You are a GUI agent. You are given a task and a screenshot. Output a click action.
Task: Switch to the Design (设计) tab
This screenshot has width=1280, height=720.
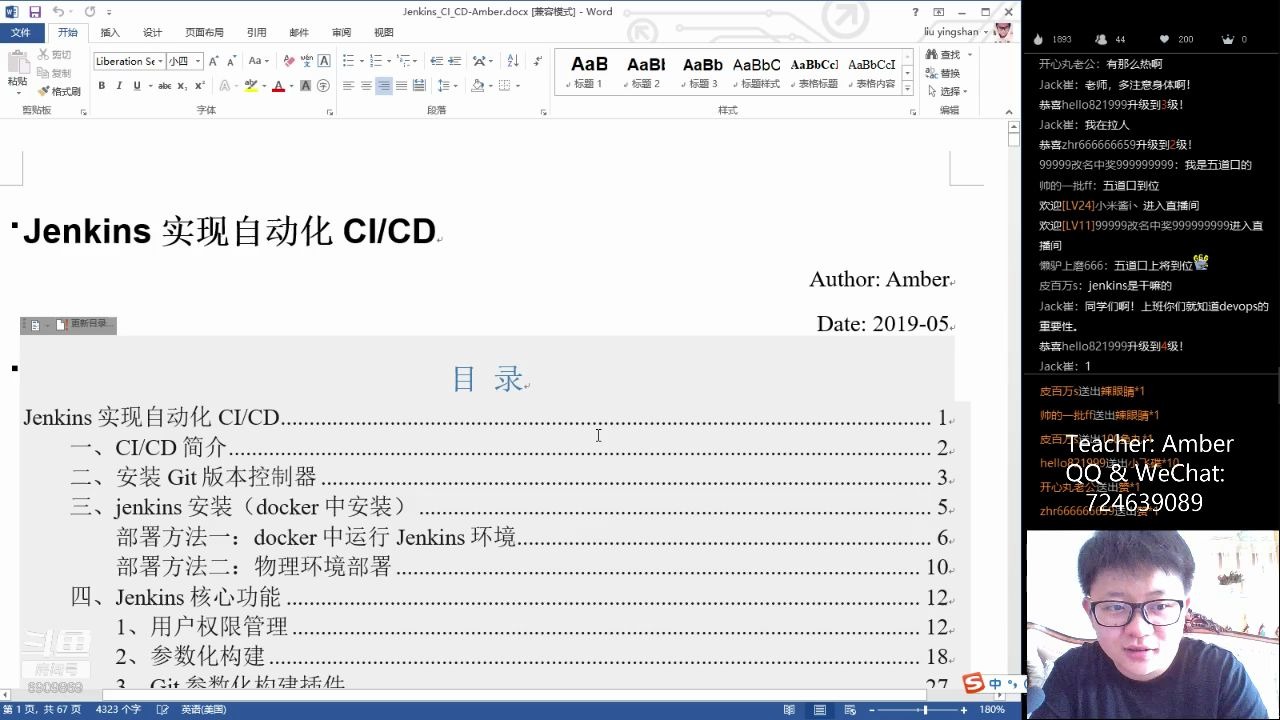click(x=152, y=32)
